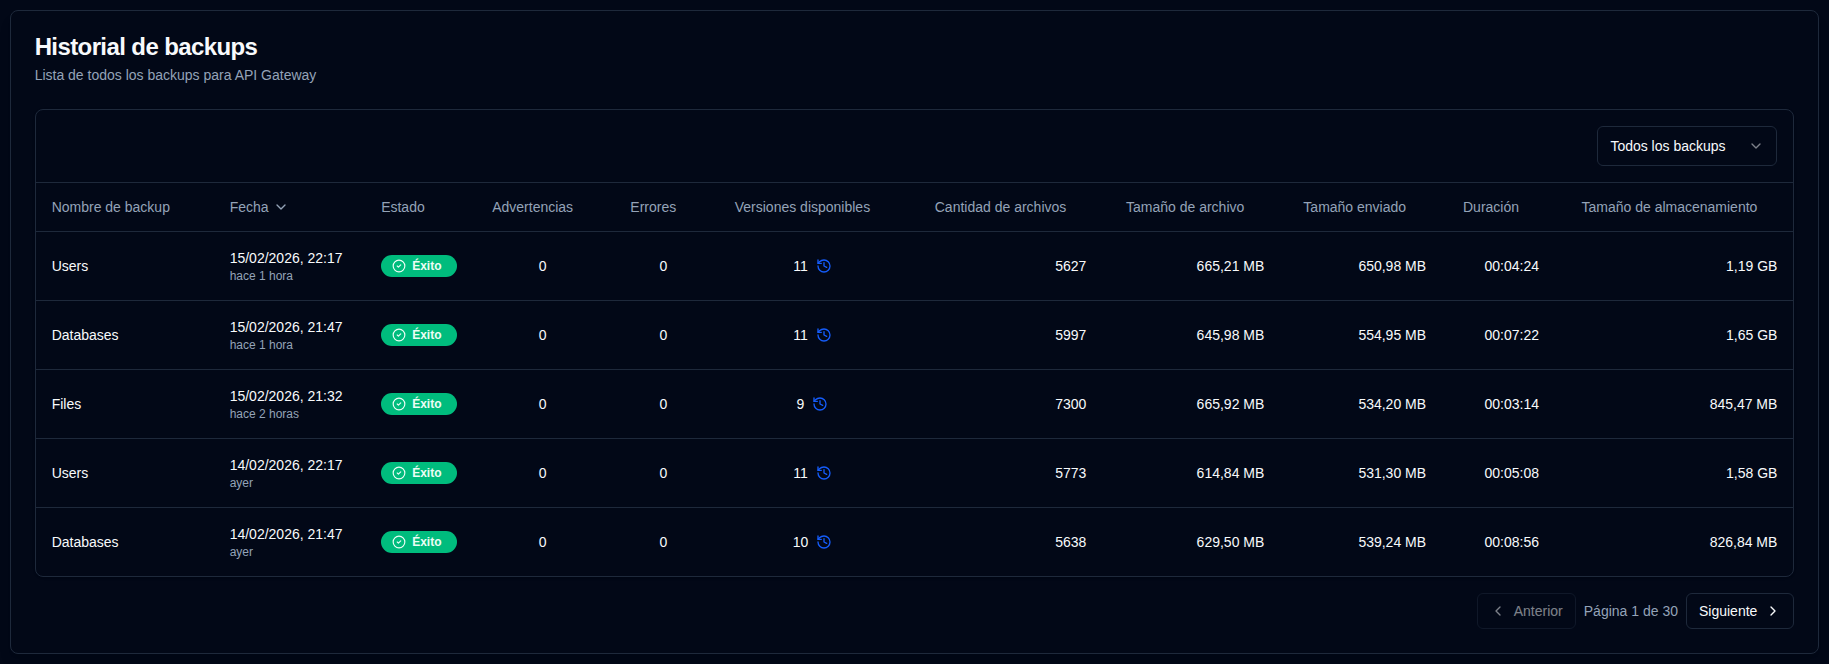Click the Anterior pagination button

pyautogui.click(x=1526, y=611)
